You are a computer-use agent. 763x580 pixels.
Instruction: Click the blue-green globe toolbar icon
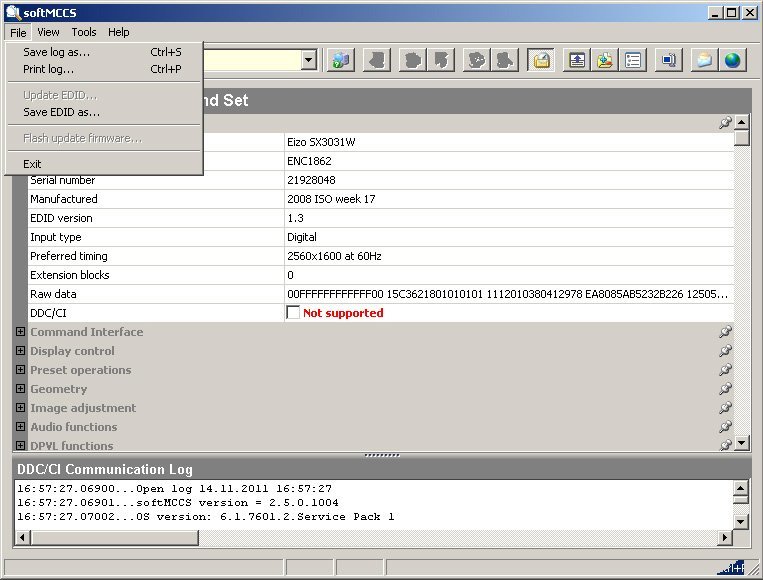(x=732, y=60)
